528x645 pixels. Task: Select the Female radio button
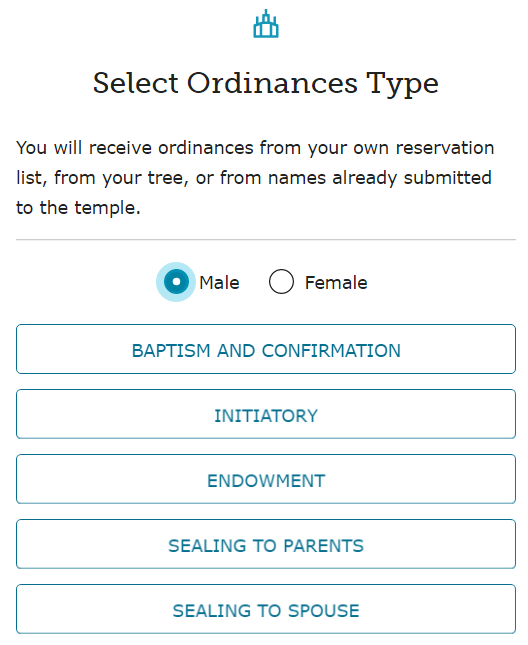point(281,282)
